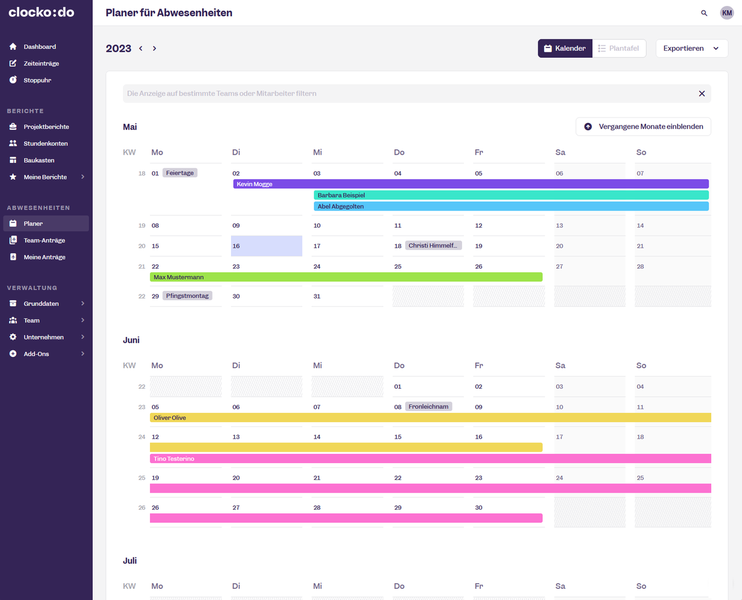Open Team-Anträge menu item
The image size is (742, 600).
point(46,240)
